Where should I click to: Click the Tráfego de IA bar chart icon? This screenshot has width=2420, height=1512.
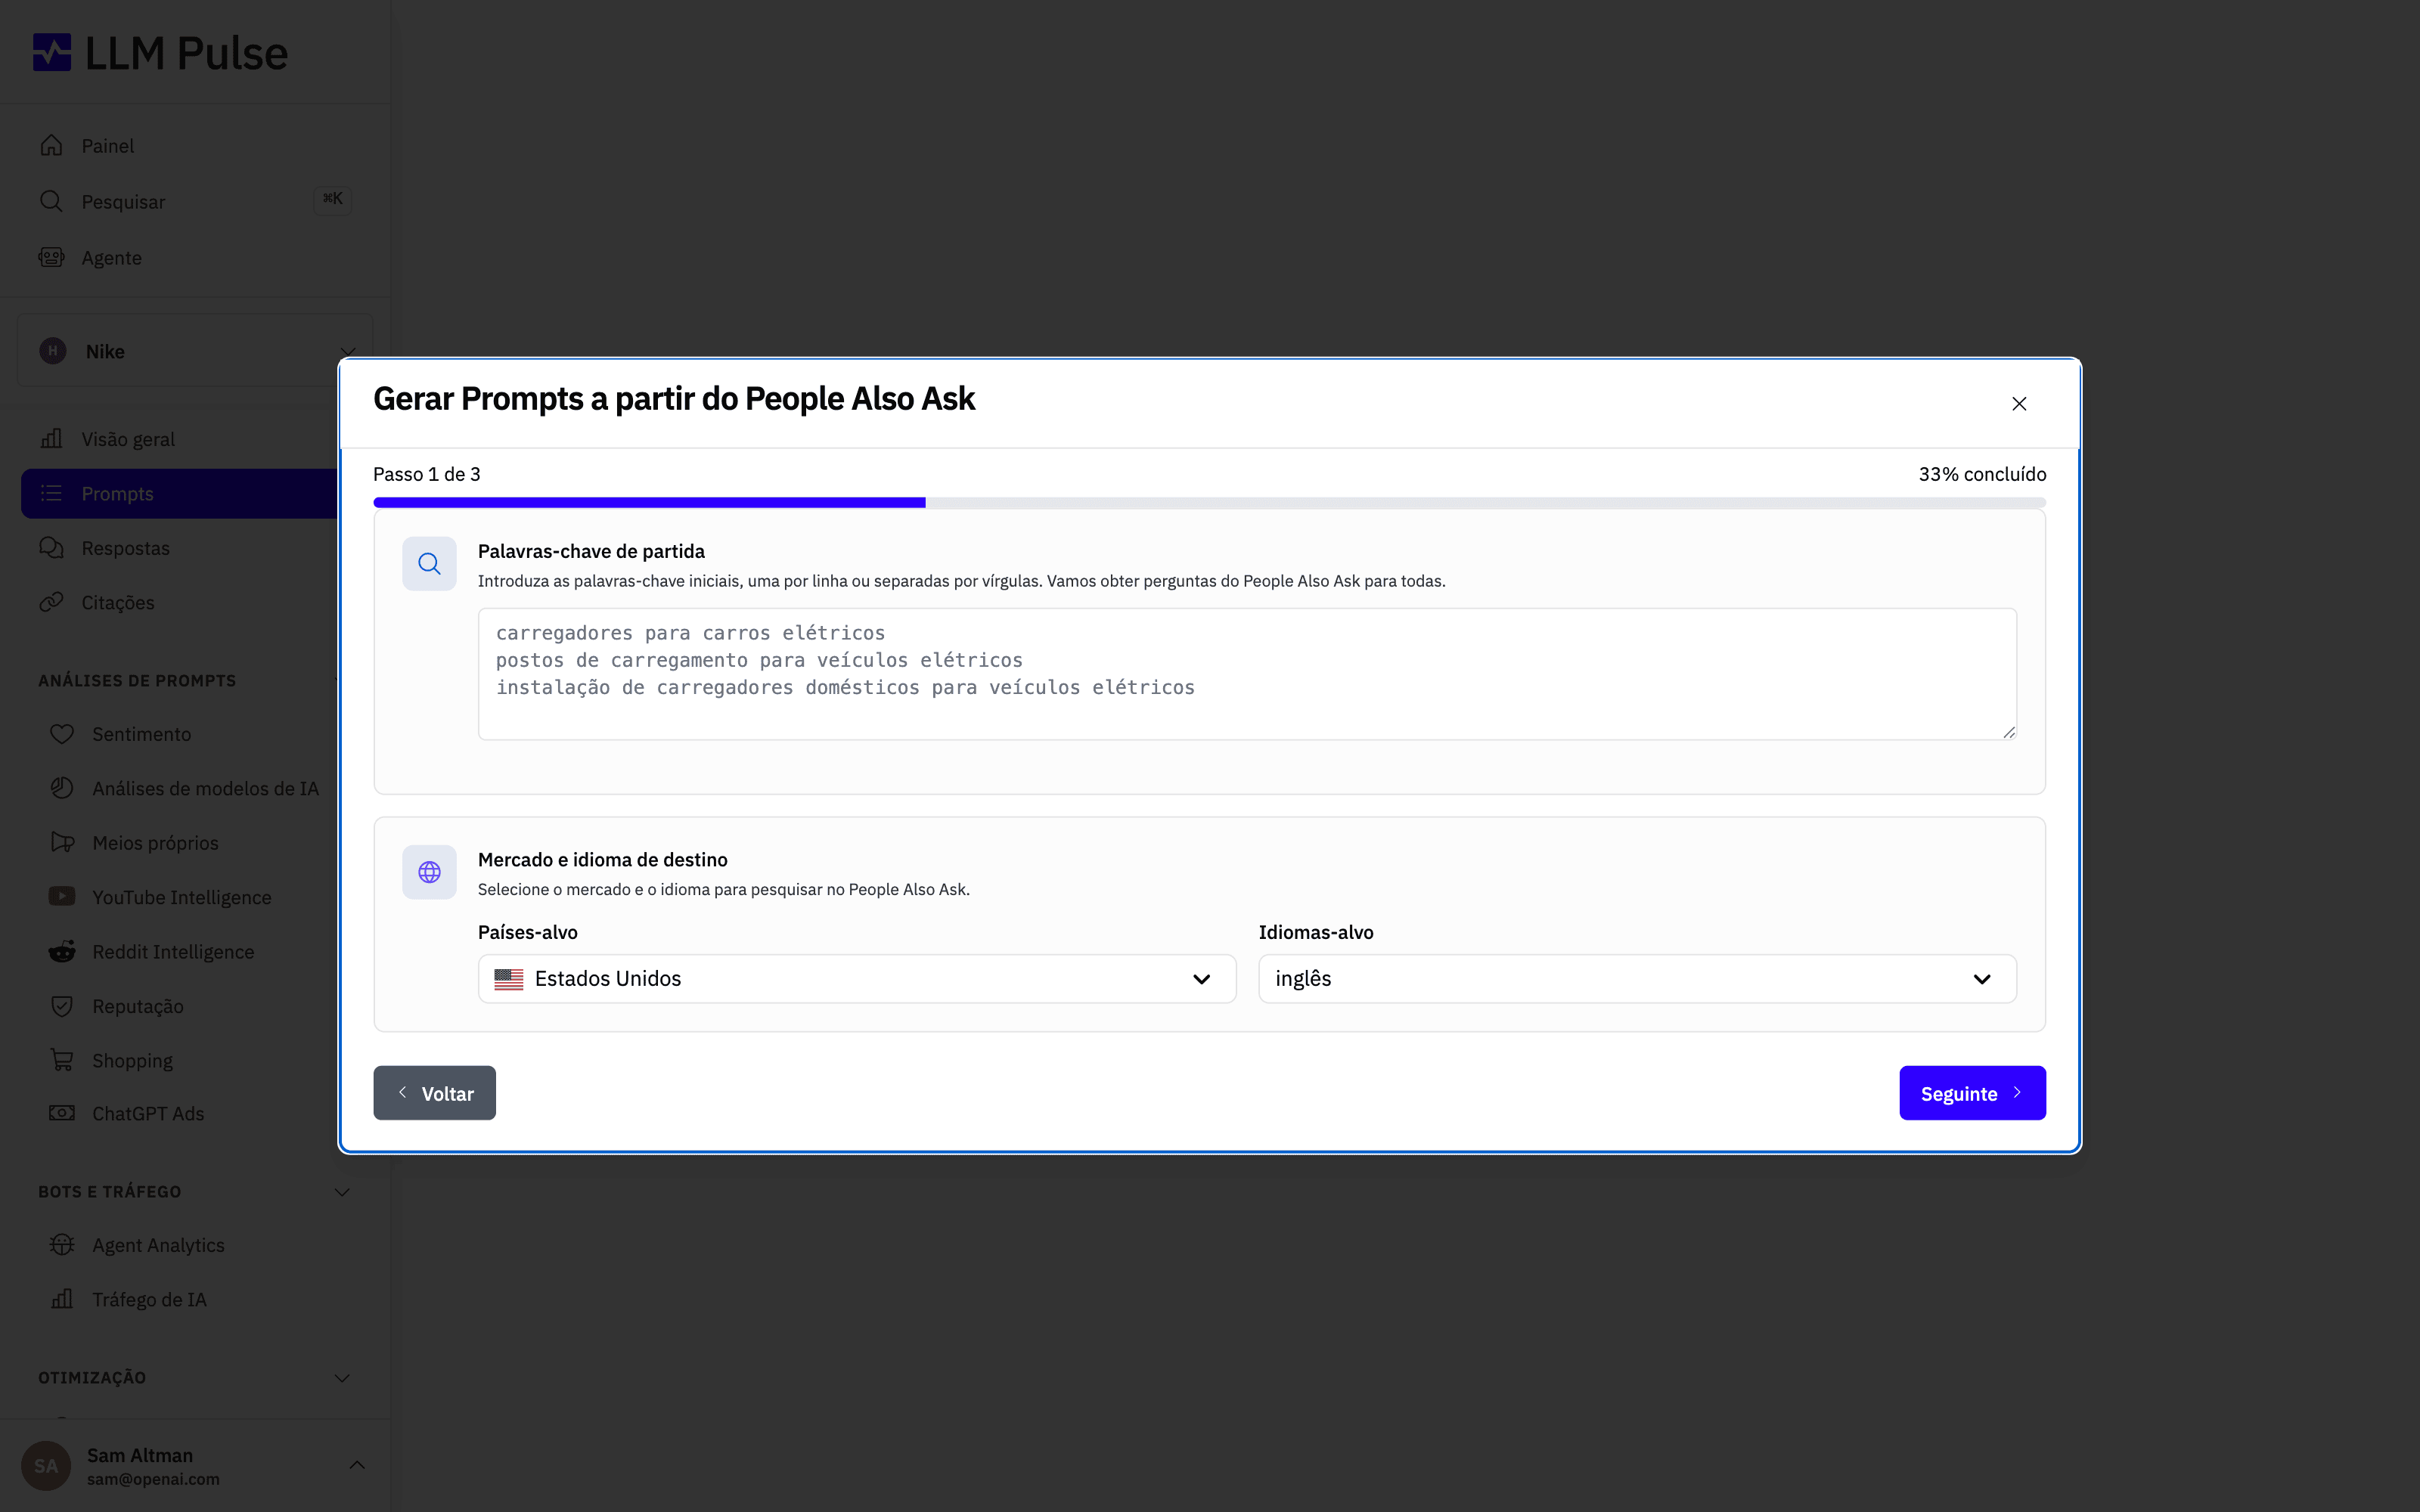tap(62, 1299)
